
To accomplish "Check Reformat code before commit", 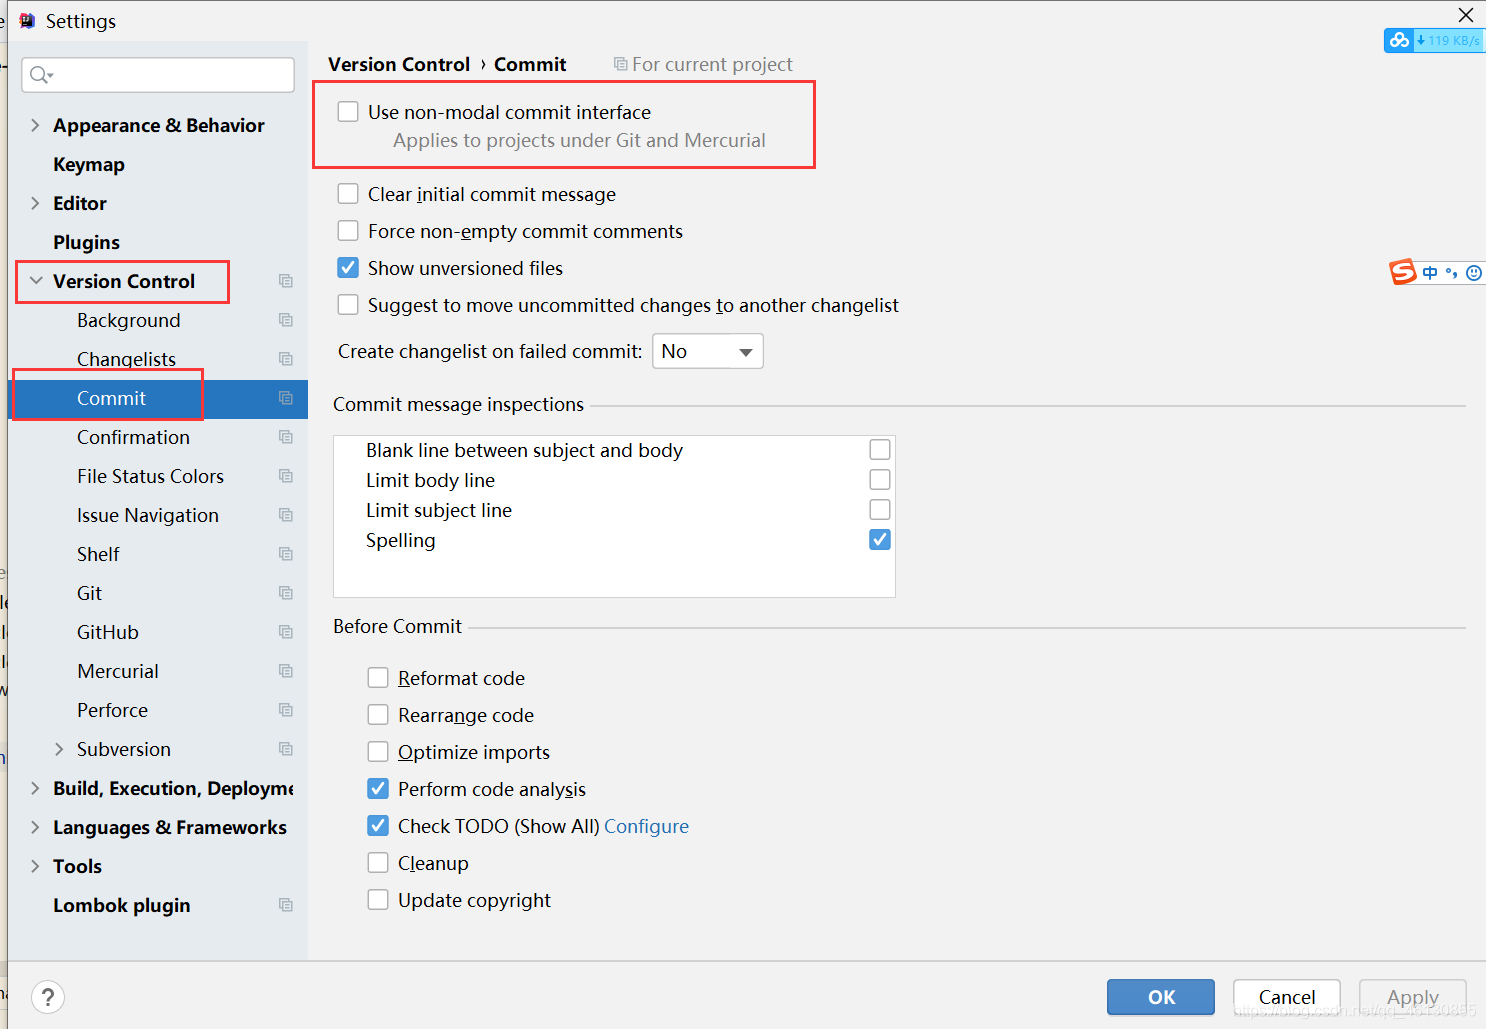I will (378, 678).
